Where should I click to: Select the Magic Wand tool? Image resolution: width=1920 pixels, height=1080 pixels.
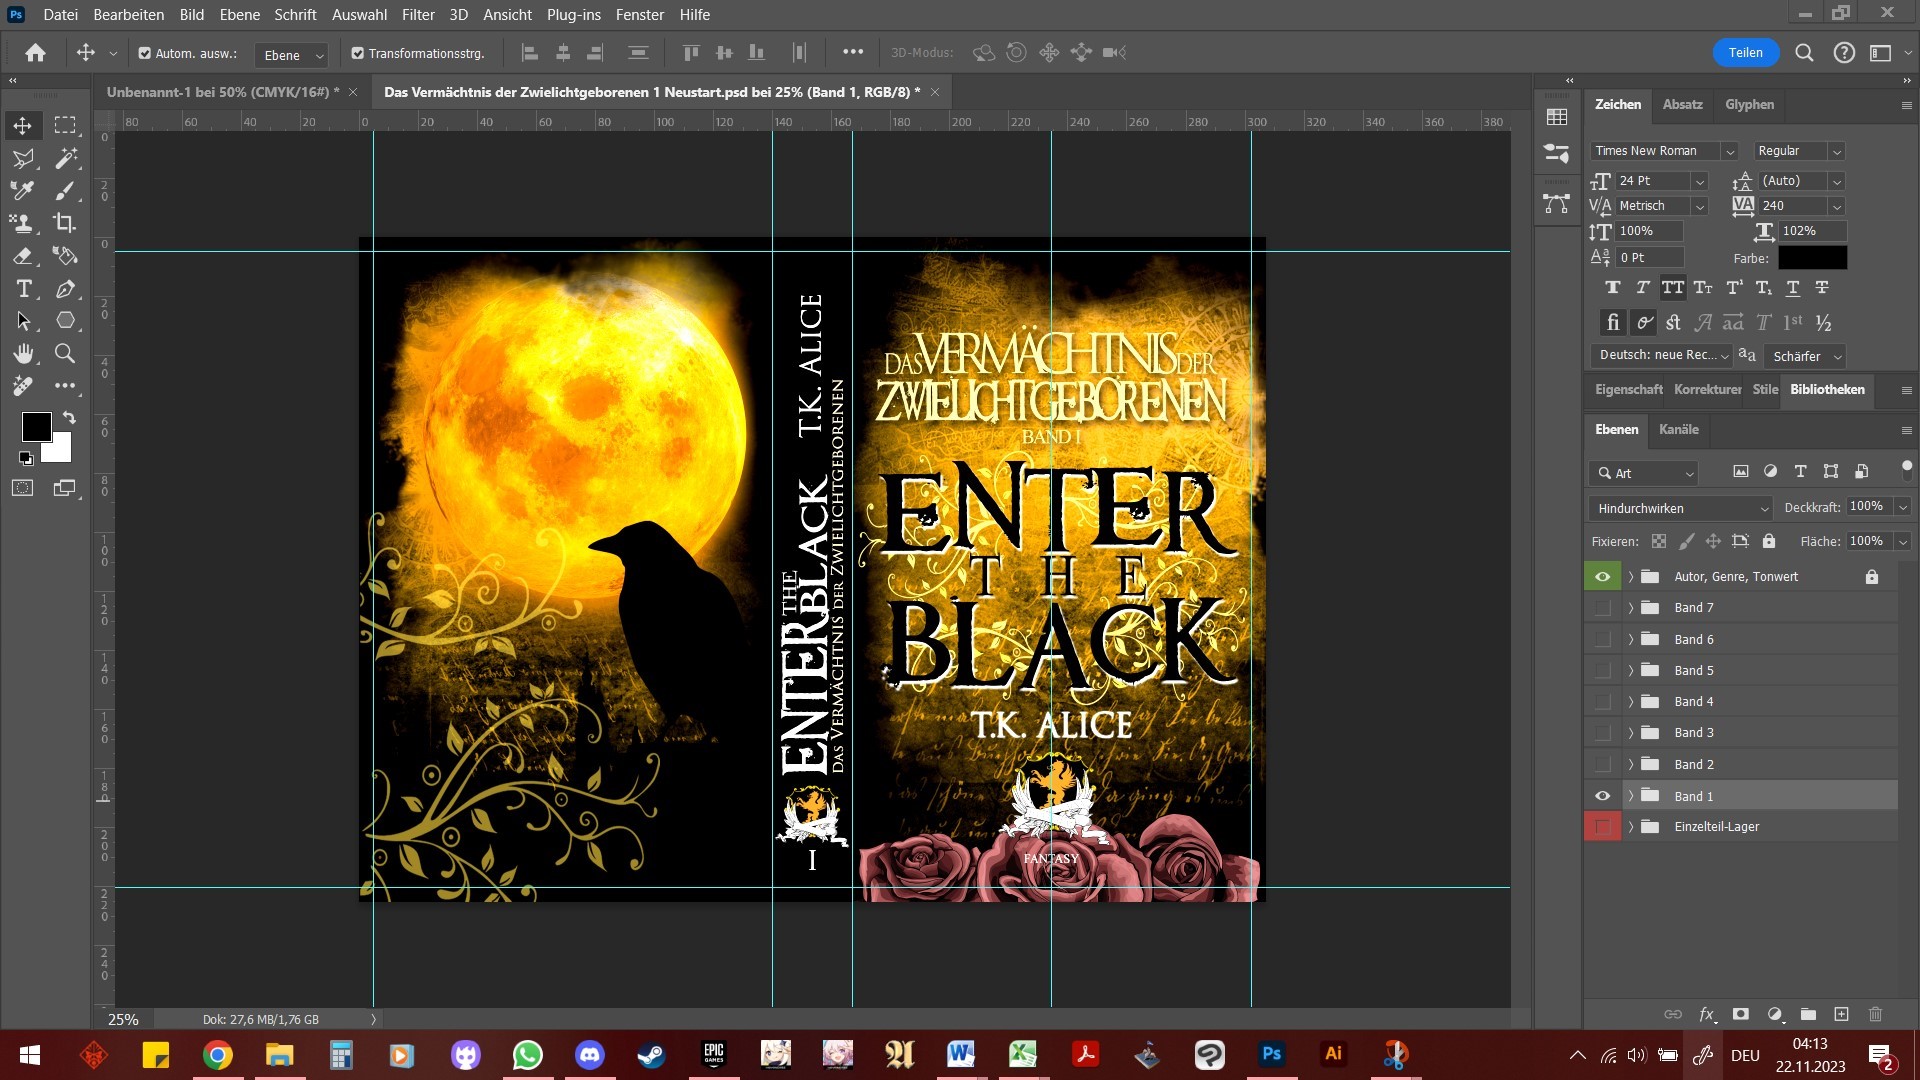coord(66,158)
